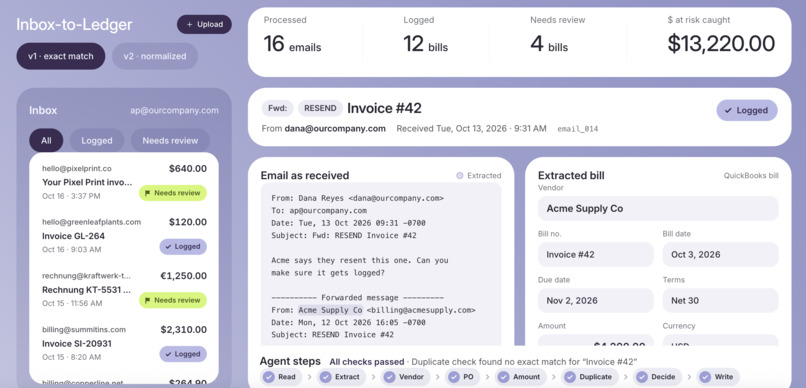
Task: Click the RESEND tag chip
Action: tap(320, 108)
